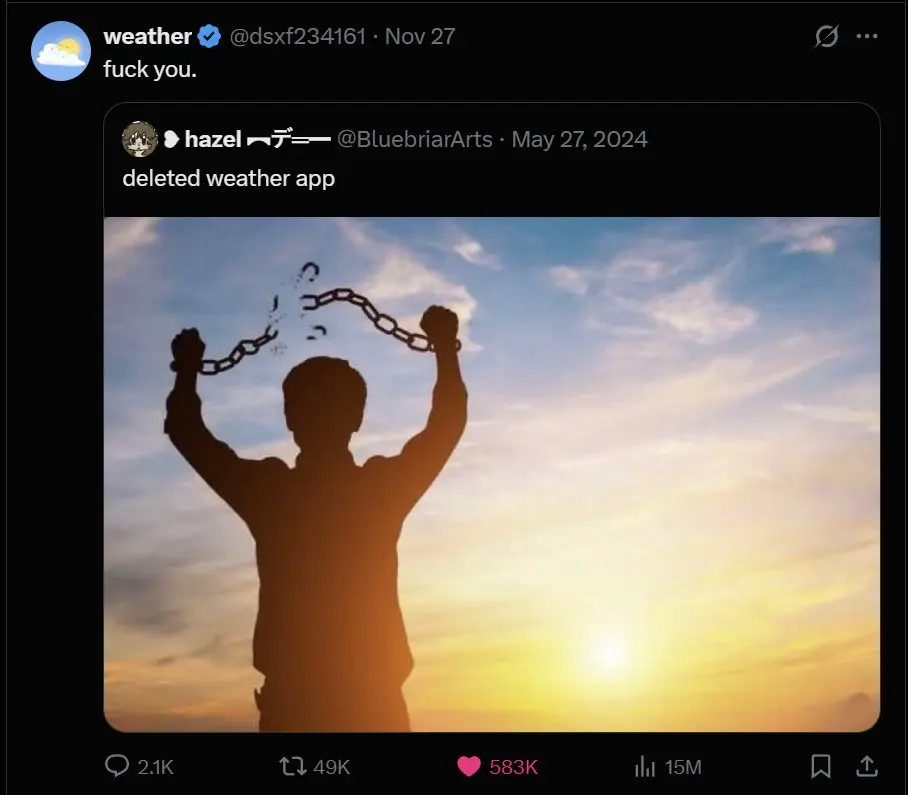Screen dimensions: 908x795
Task: Click the "weather" display name
Action: click(147, 37)
